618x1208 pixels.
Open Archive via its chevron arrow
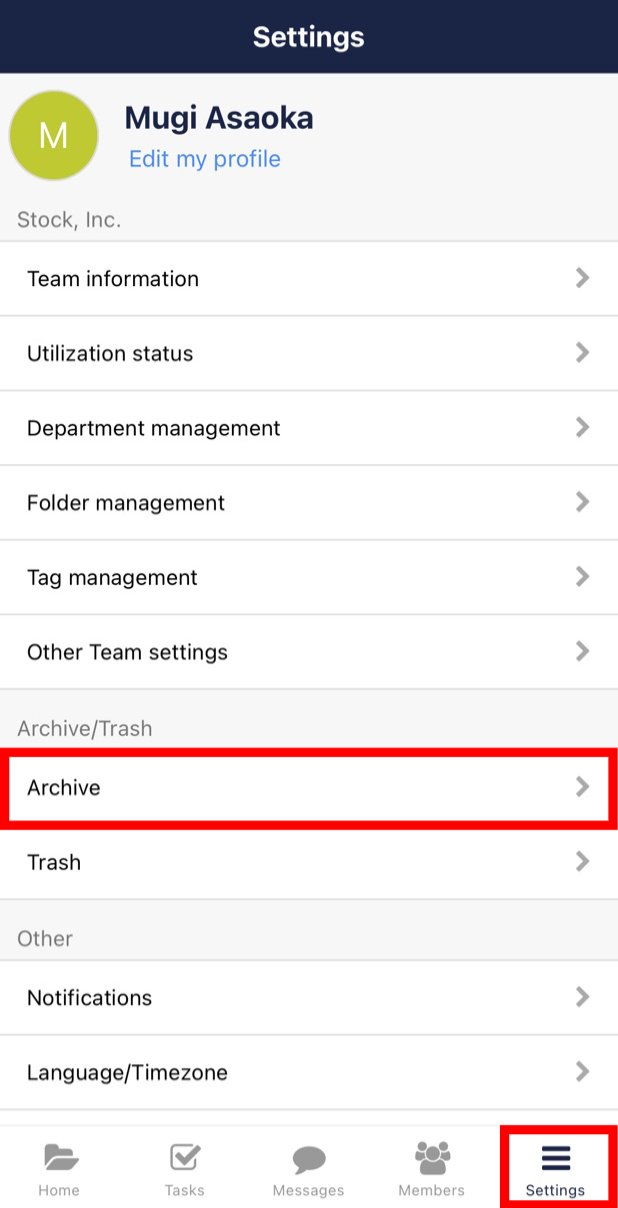click(x=583, y=787)
